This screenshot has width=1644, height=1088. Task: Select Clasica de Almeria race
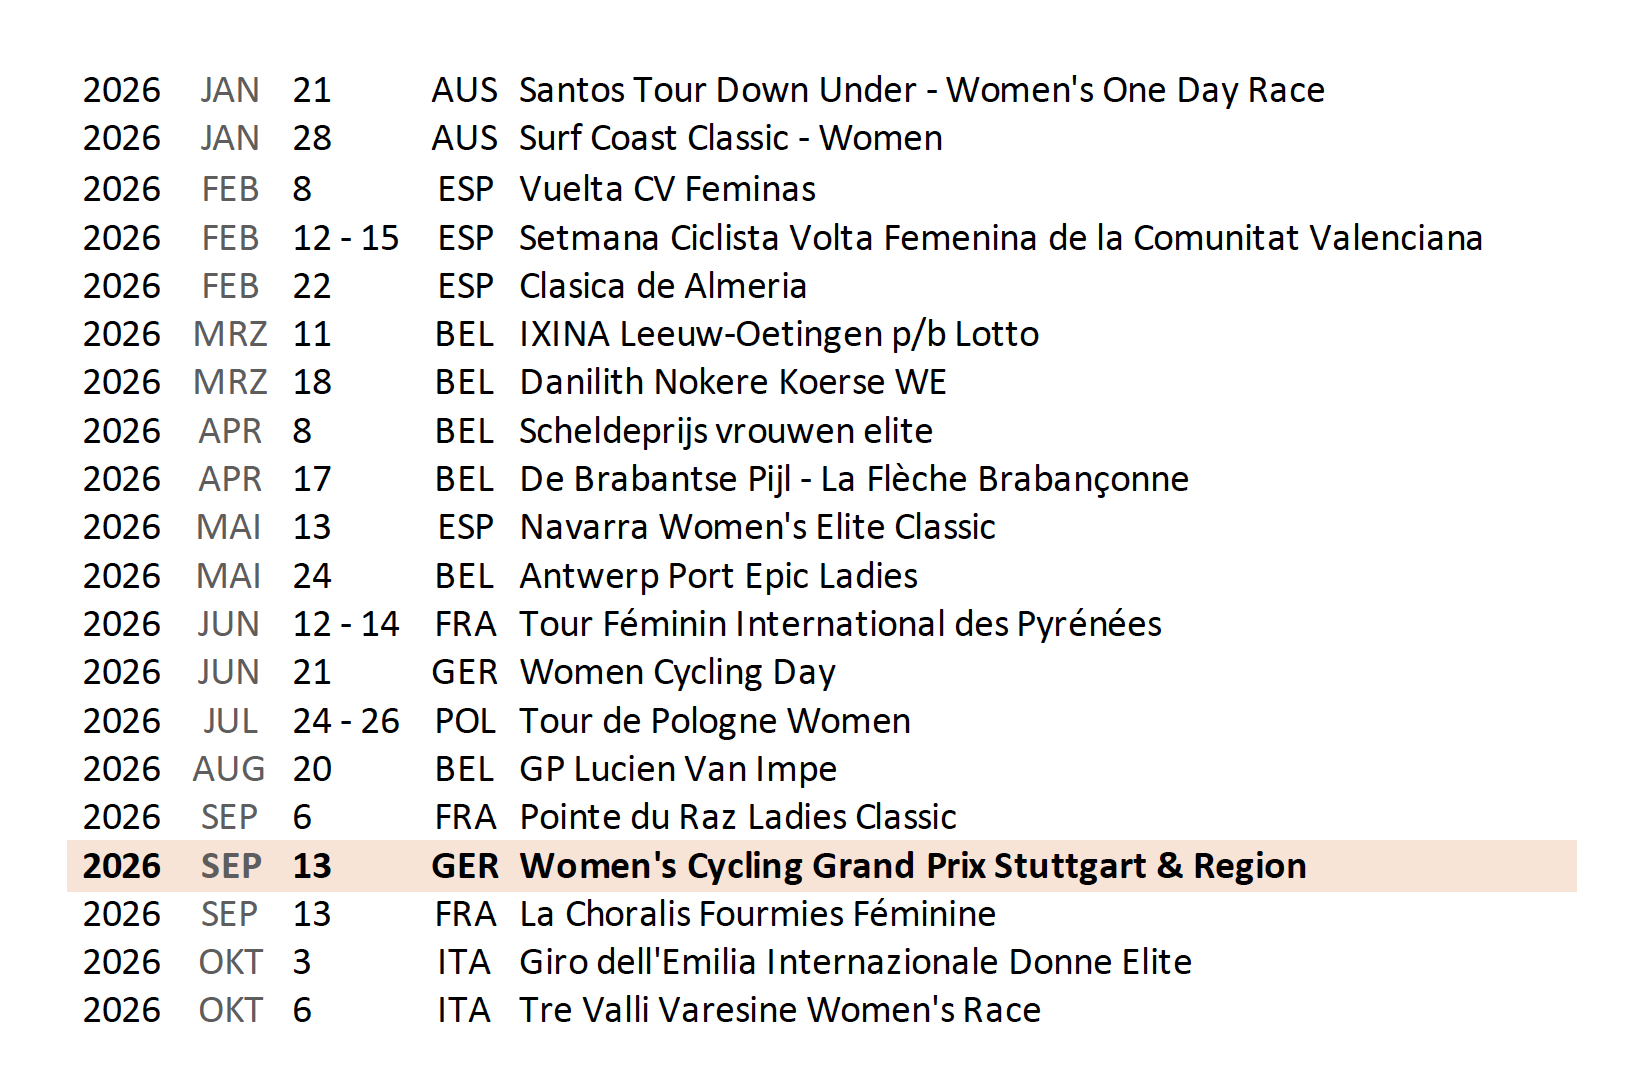click(662, 286)
